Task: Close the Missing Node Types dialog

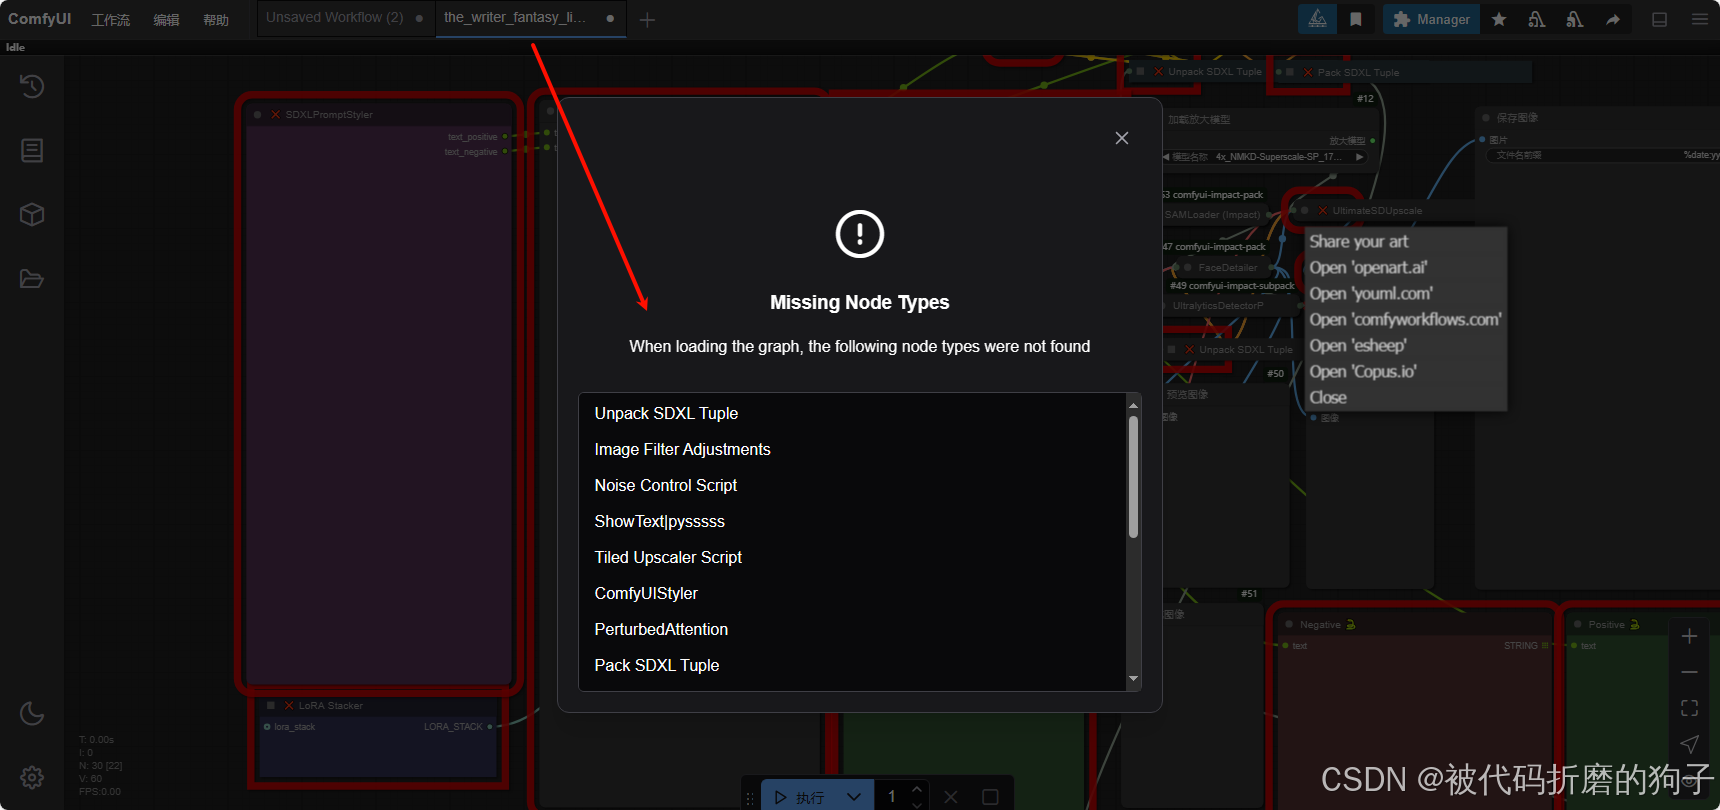Action: click(x=1122, y=138)
